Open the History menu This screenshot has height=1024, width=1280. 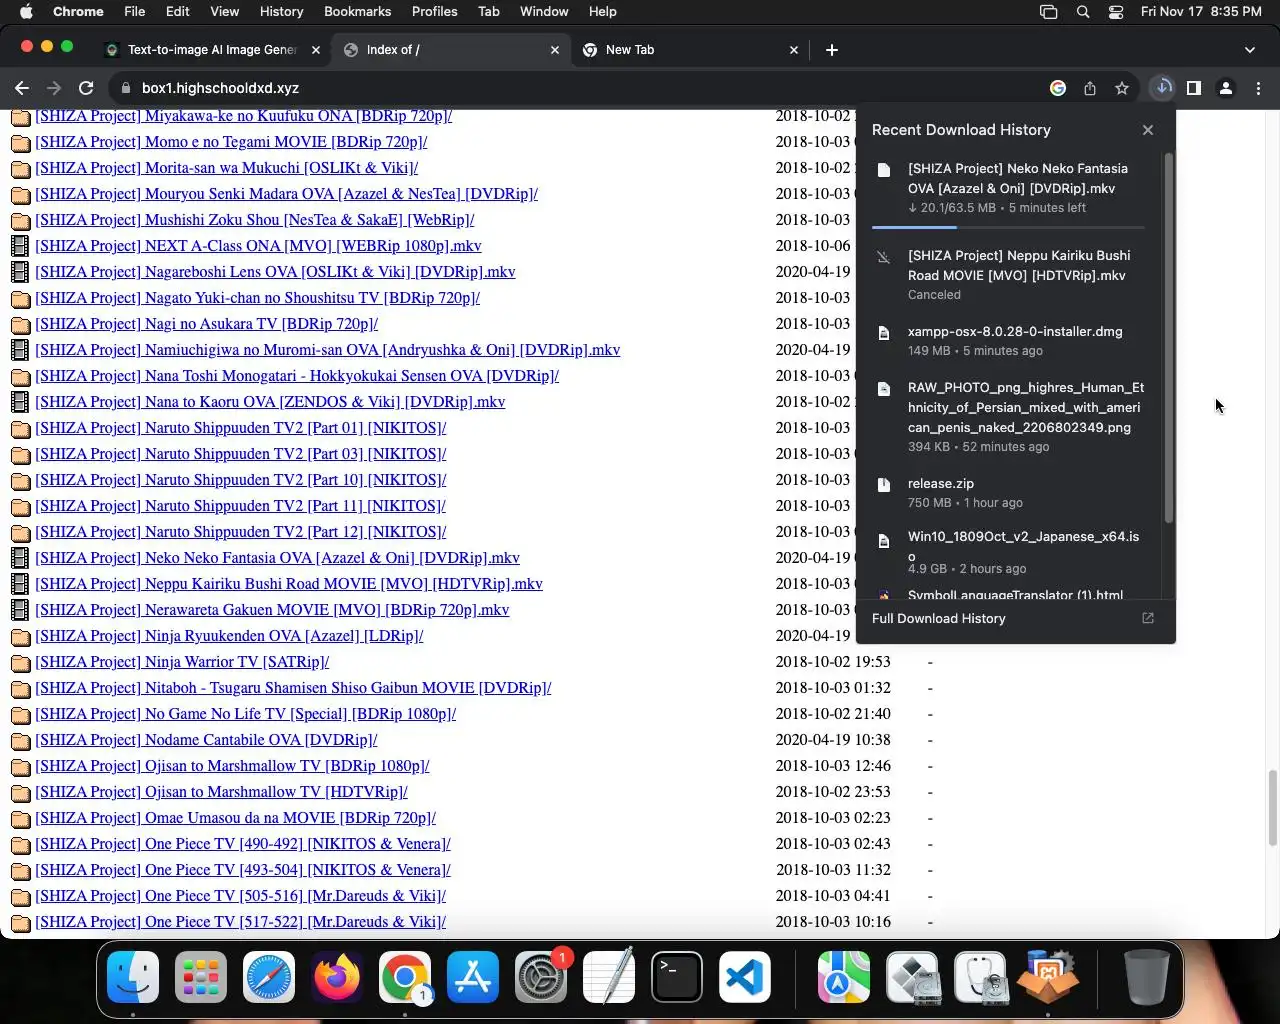pyautogui.click(x=281, y=12)
